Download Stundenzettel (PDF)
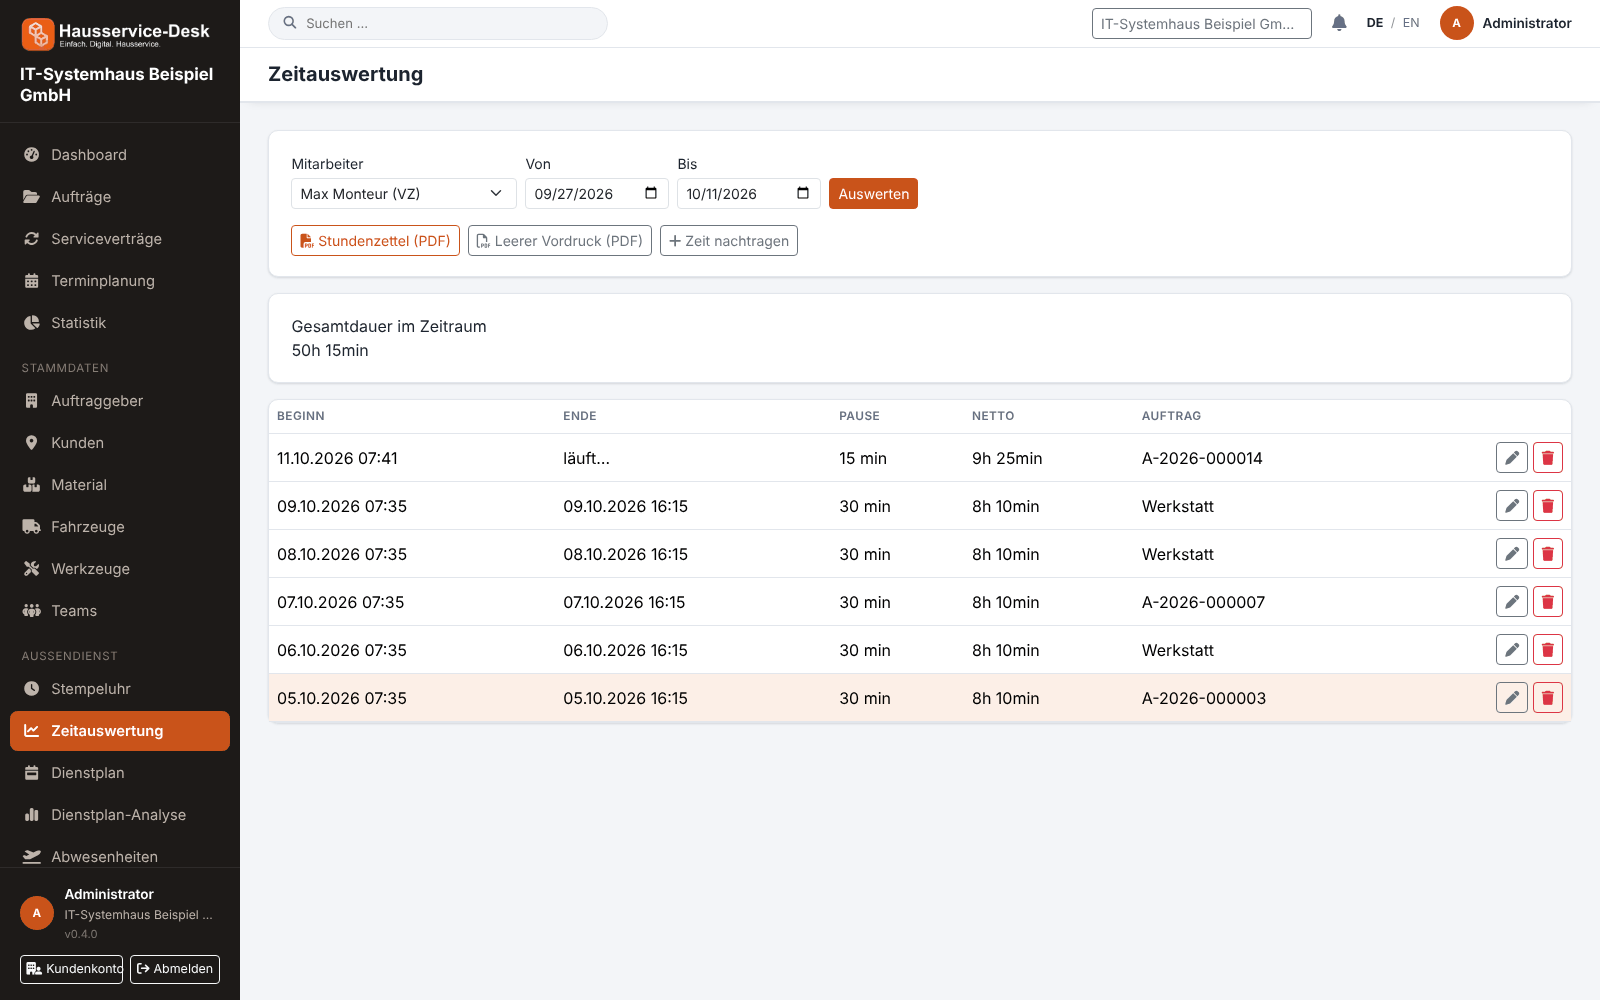The height and width of the screenshot is (1000, 1600). pos(375,241)
